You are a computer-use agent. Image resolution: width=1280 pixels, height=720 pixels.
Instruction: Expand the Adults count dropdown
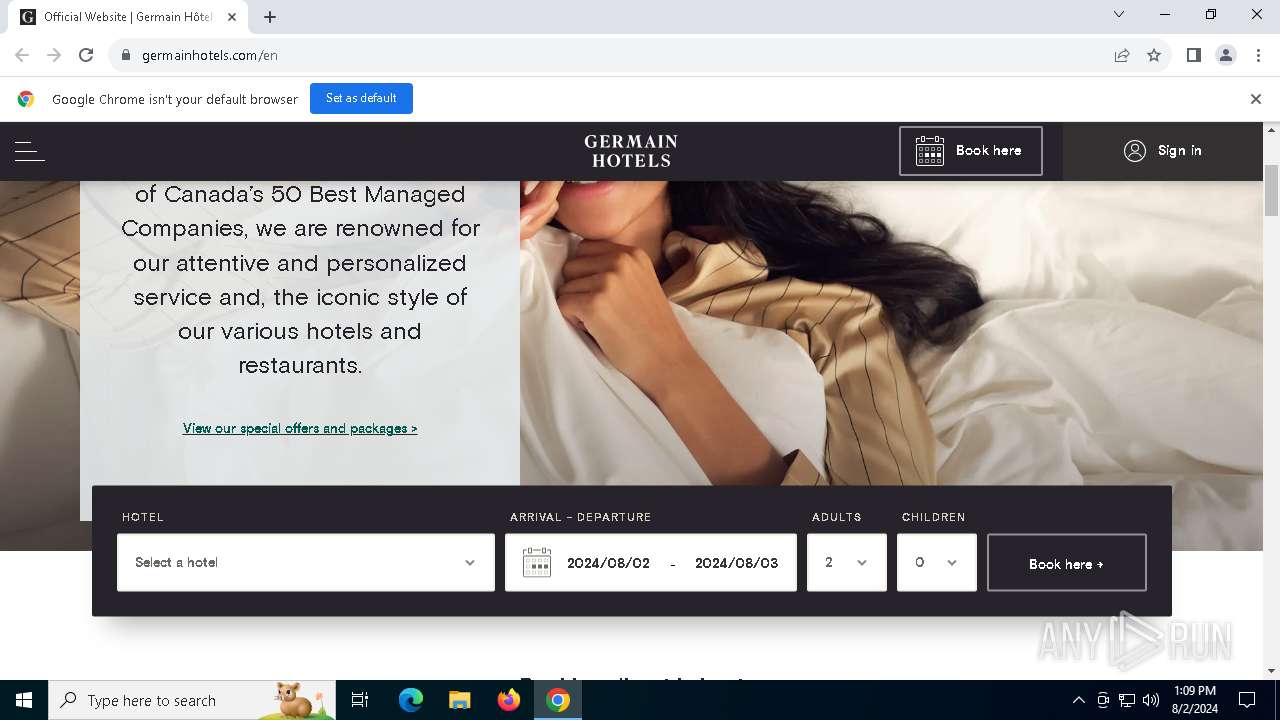click(x=847, y=562)
